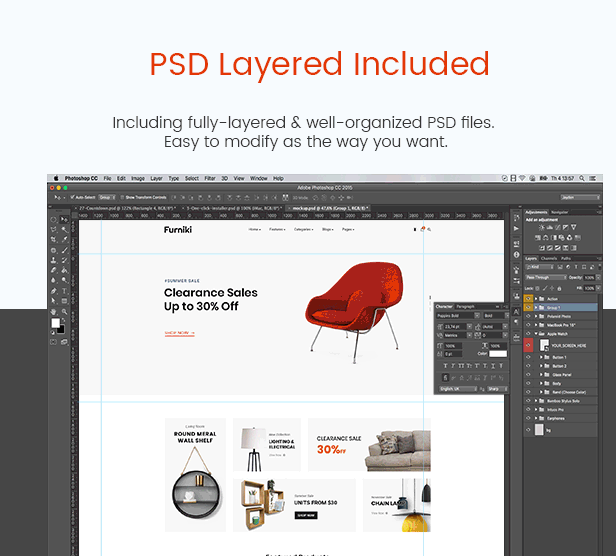Select the Horizontal Type tool

[x=64, y=291]
